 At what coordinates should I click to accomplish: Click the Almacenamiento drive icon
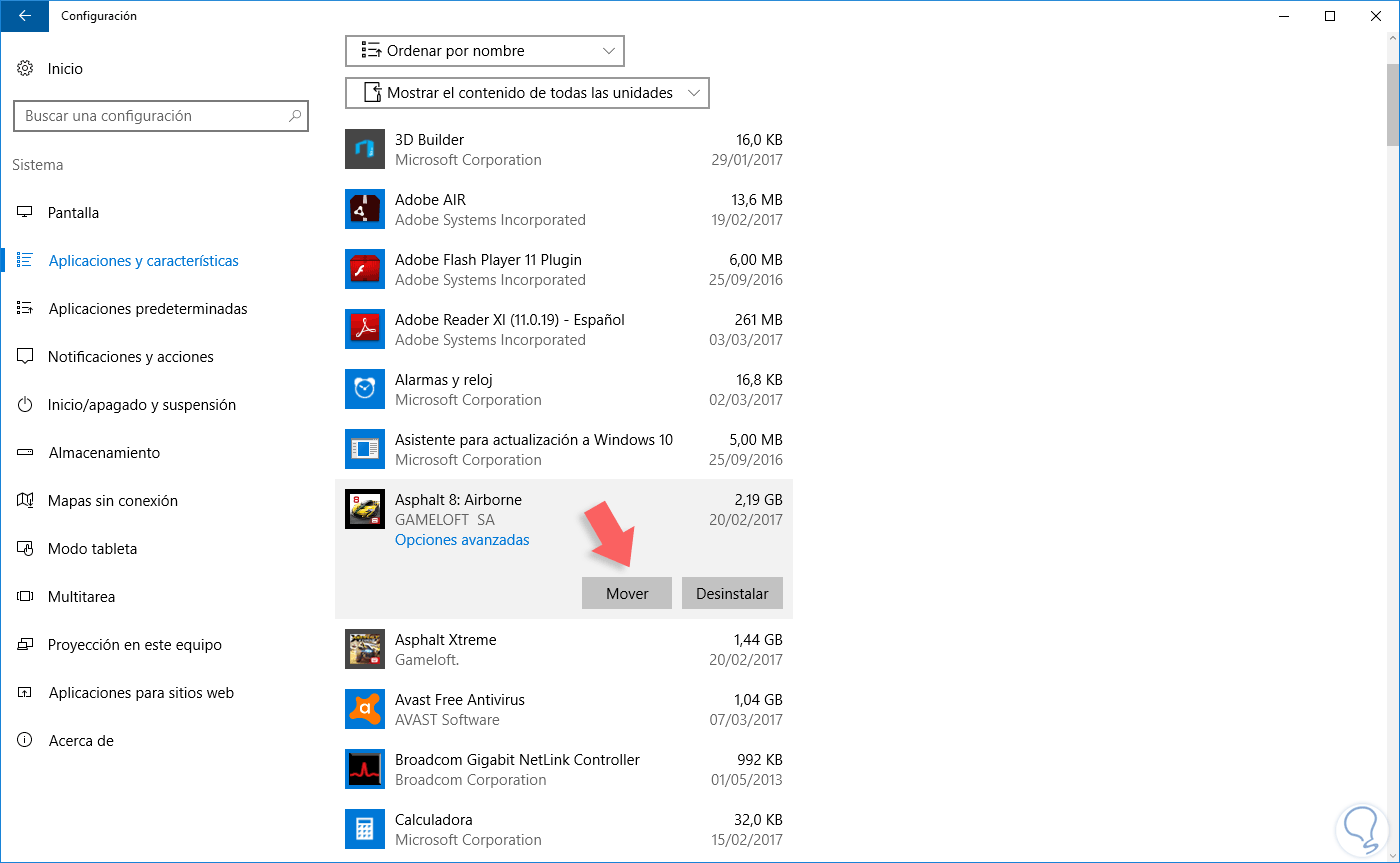[25, 453]
